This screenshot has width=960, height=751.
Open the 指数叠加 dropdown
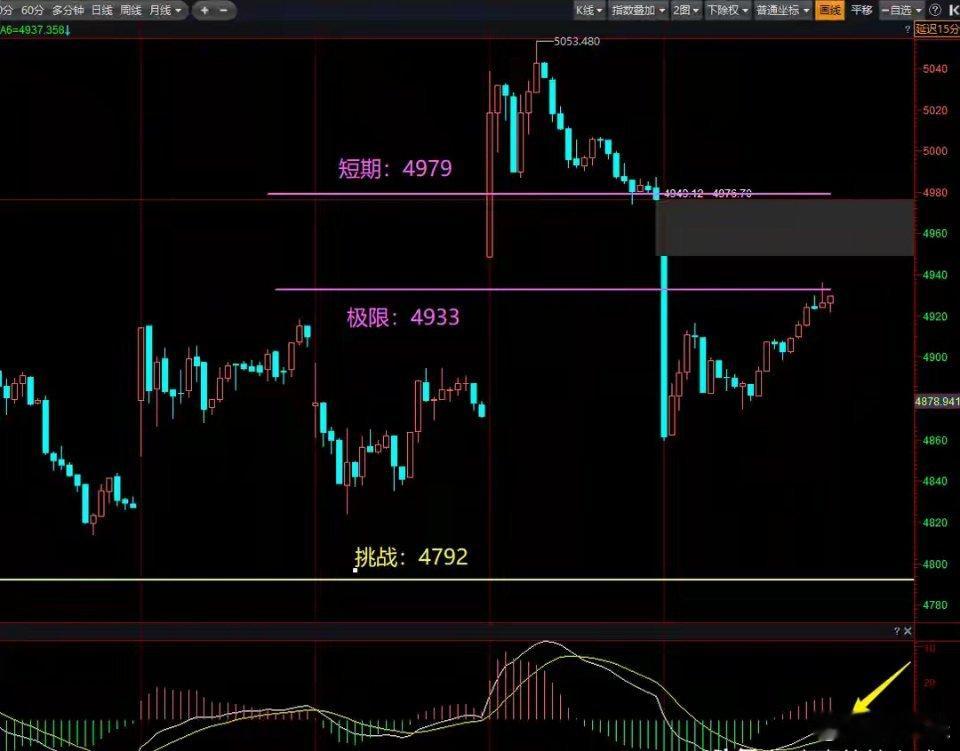(638, 10)
